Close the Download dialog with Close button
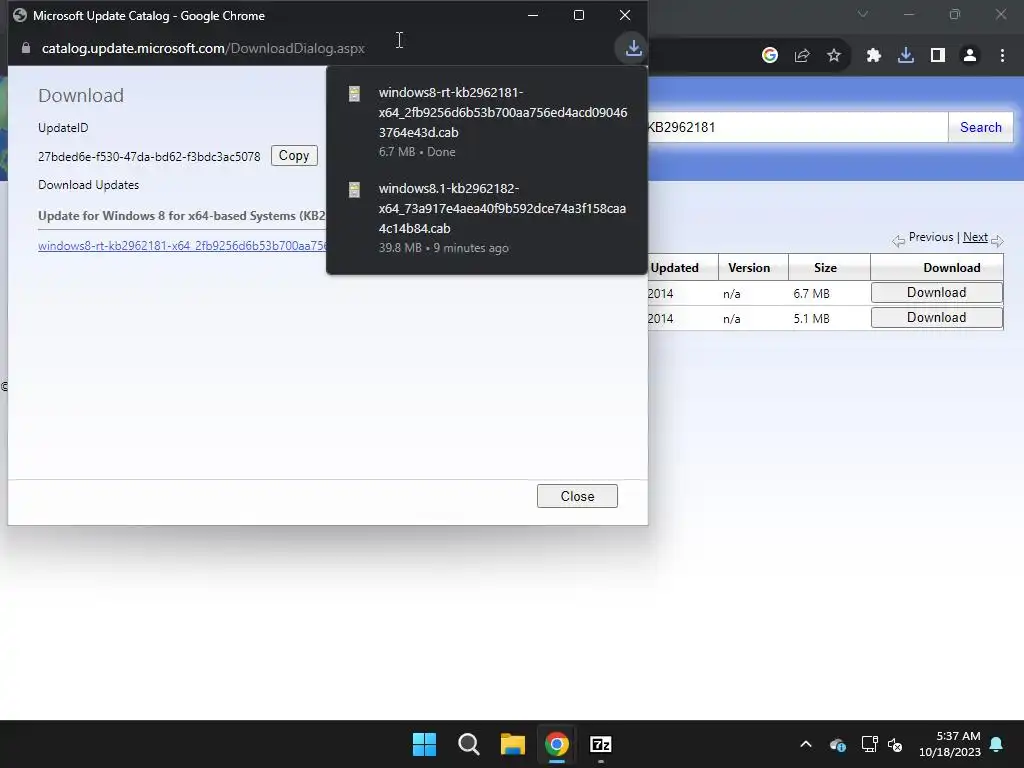 pyautogui.click(x=577, y=496)
